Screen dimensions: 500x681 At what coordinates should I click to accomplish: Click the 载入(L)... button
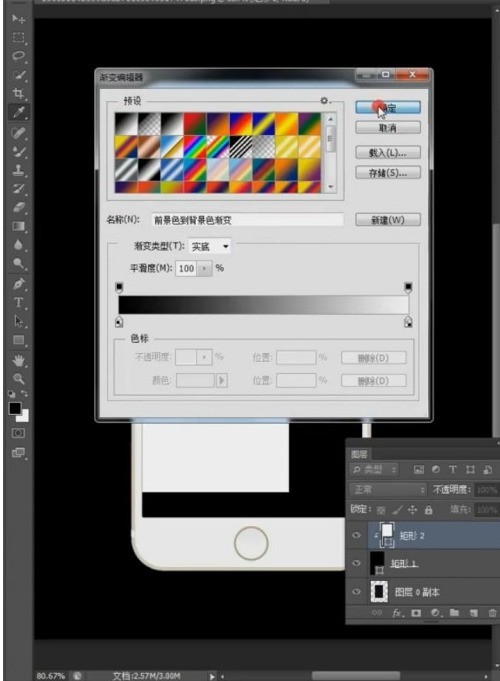click(x=388, y=153)
